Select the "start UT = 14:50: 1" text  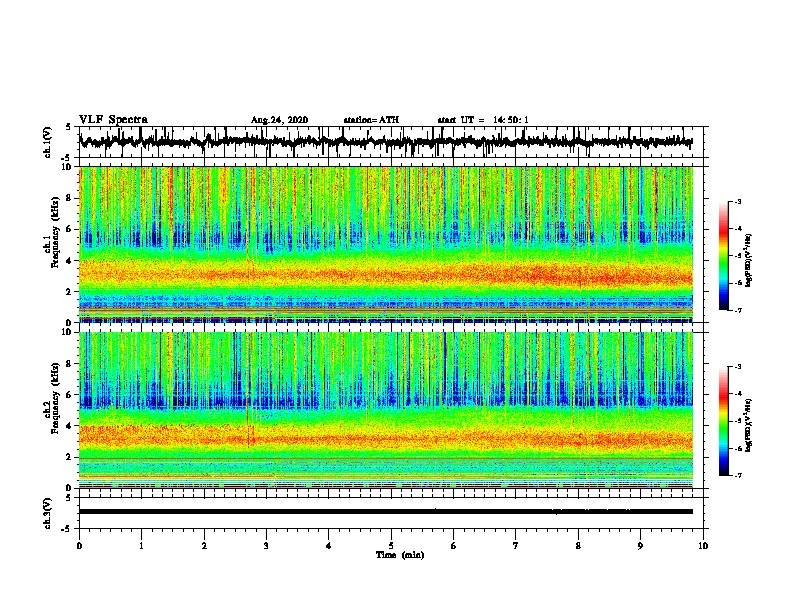(x=483, y=120)
